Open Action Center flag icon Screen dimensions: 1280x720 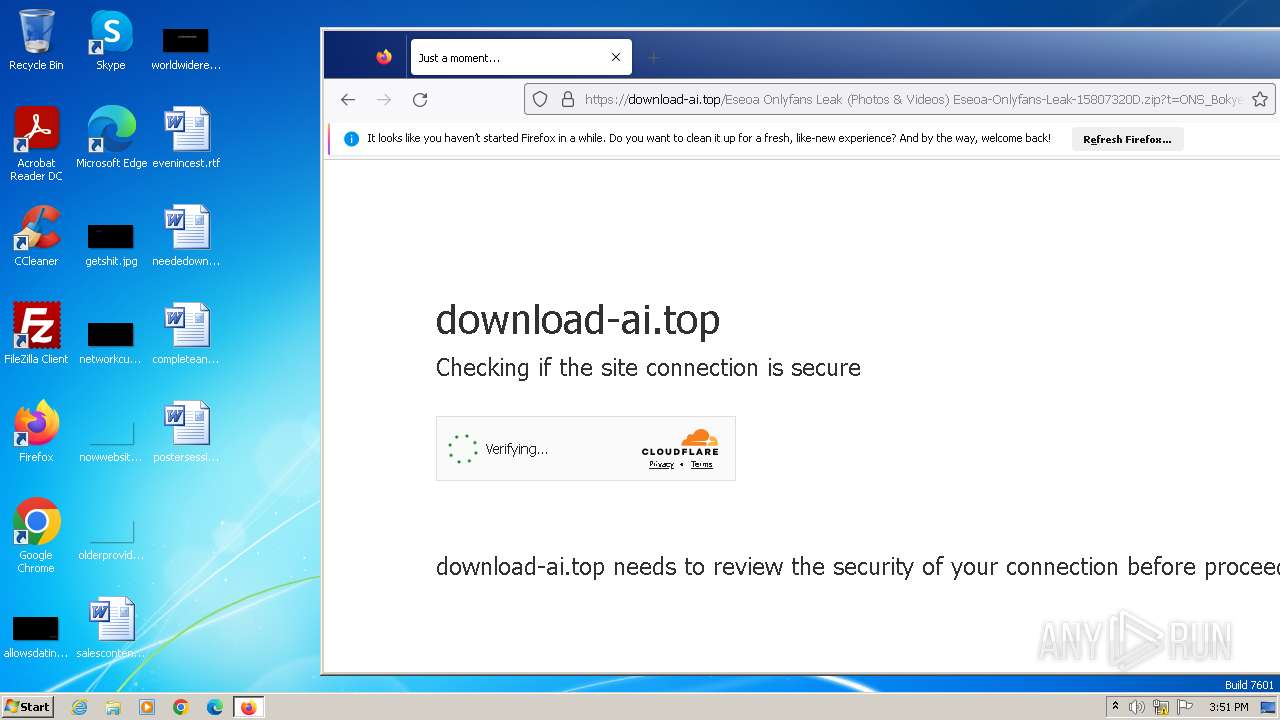coord(1184,707)
